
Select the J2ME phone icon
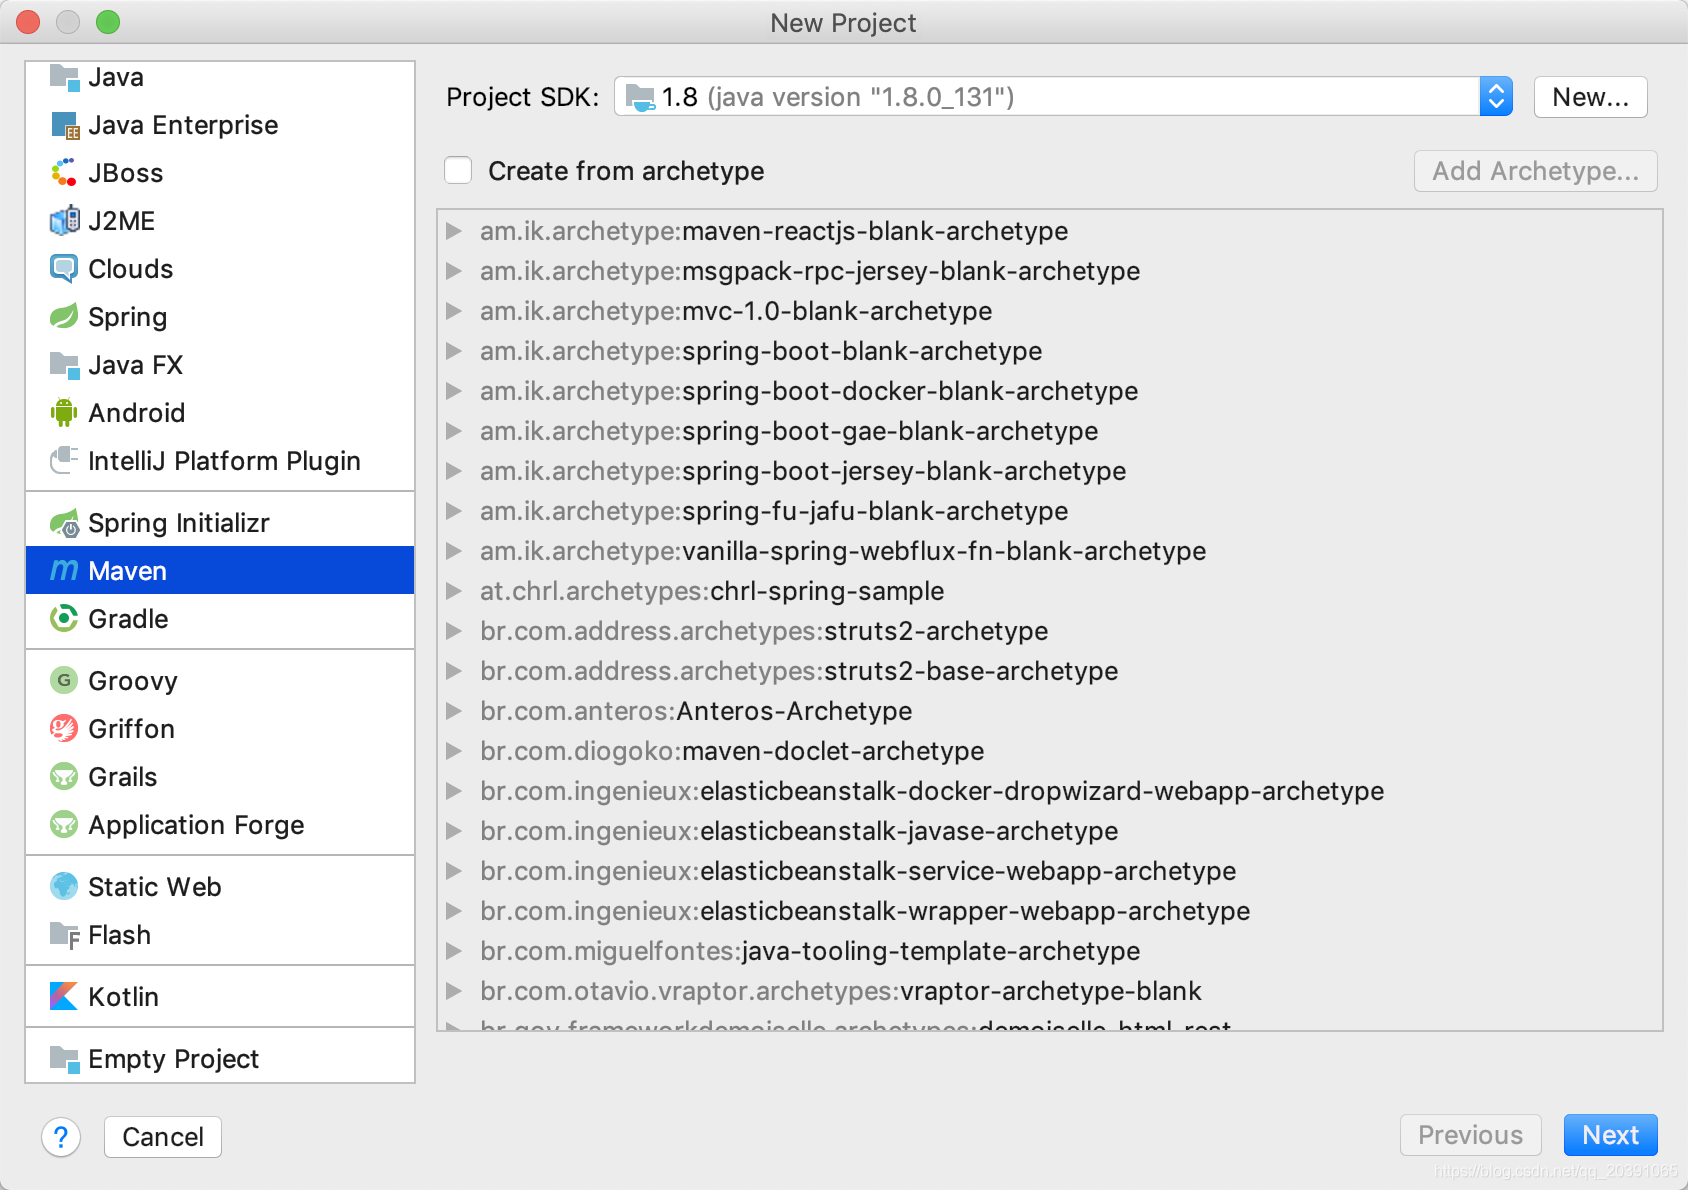(x=64, y=221)
